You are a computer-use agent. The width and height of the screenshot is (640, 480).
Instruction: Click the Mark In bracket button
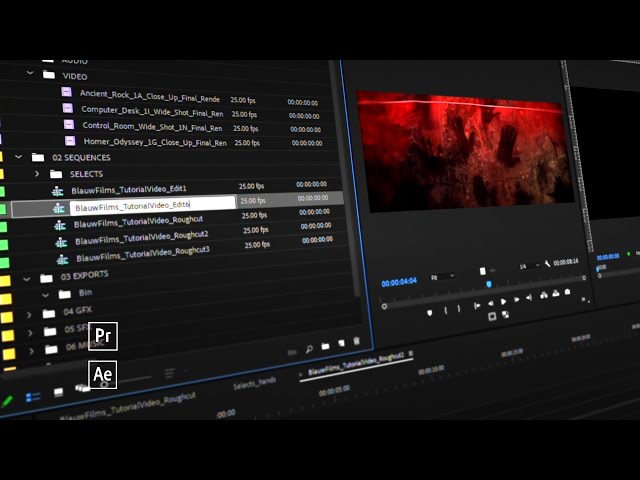click(x=445, y=311)
